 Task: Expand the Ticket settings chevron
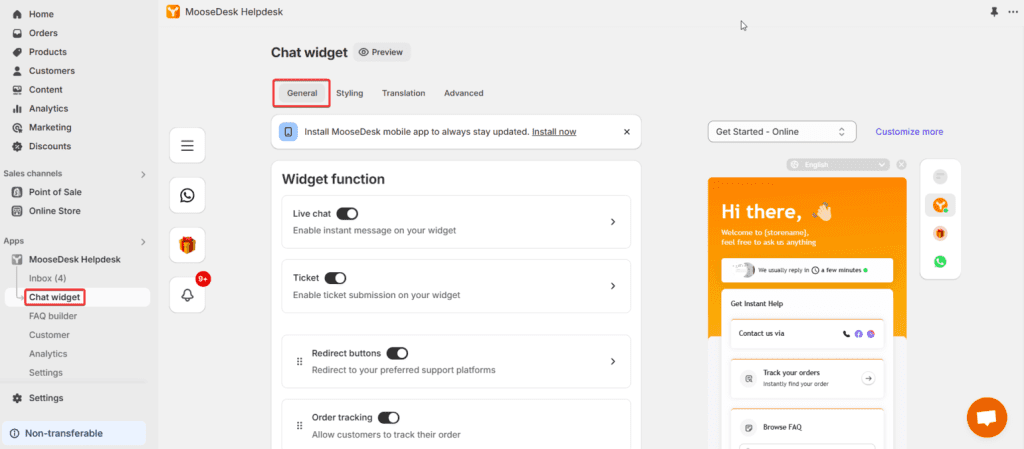point(613,286)
